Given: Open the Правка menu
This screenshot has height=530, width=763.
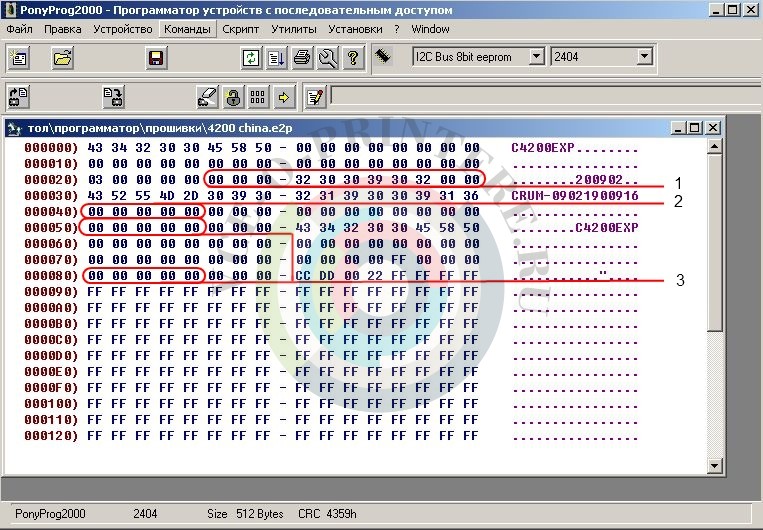Looking at the screenshot, I should tap(63, 29).
